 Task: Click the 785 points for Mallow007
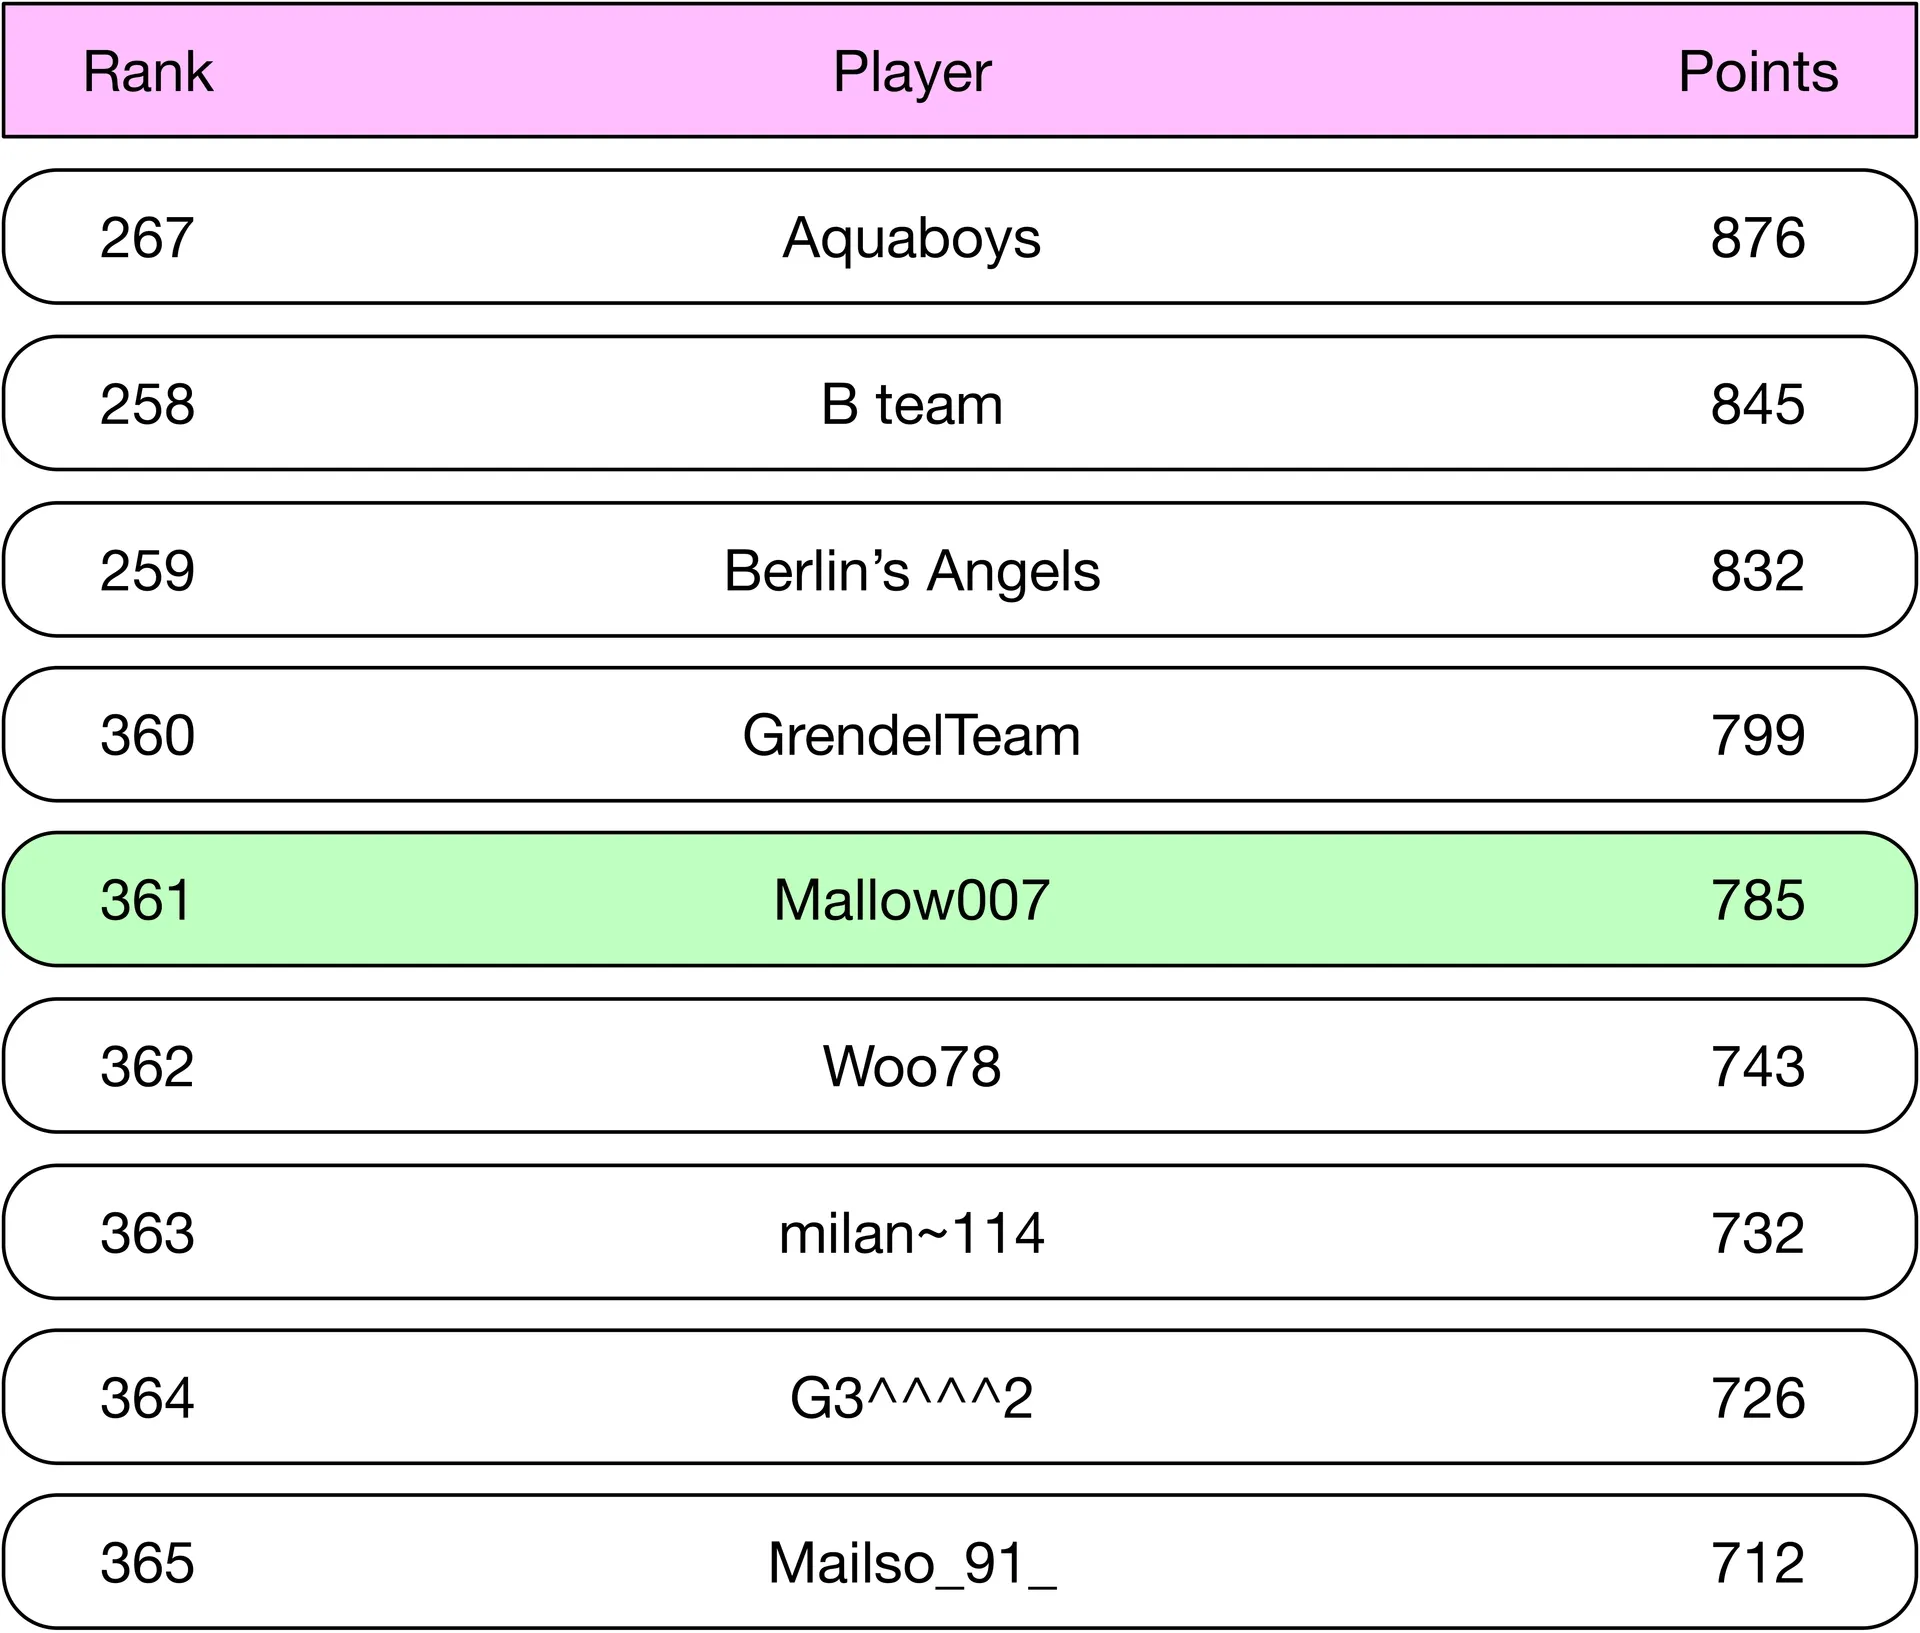1758,900
